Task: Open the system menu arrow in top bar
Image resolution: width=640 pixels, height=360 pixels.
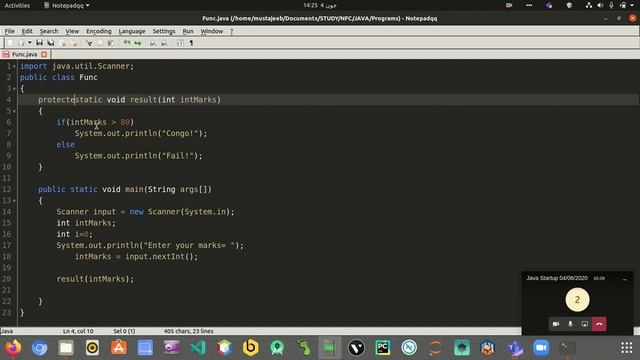Action: 633,5
